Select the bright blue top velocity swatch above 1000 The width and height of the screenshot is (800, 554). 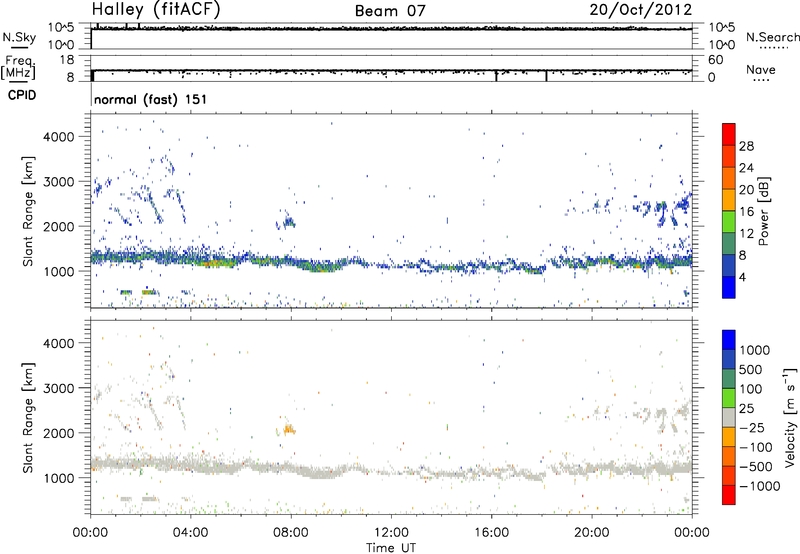click(x=729, y=340)
